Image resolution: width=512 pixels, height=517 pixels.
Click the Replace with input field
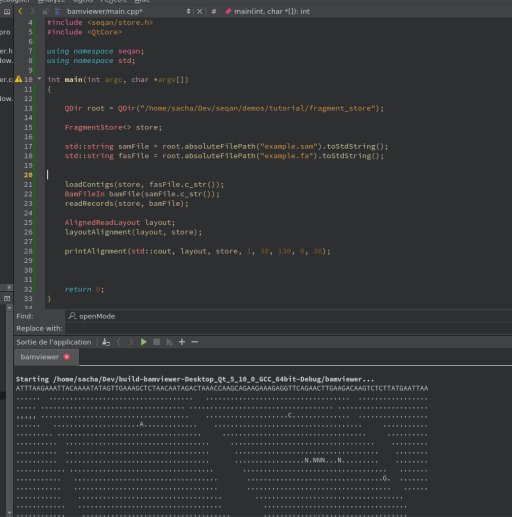[x=288, y=328]
